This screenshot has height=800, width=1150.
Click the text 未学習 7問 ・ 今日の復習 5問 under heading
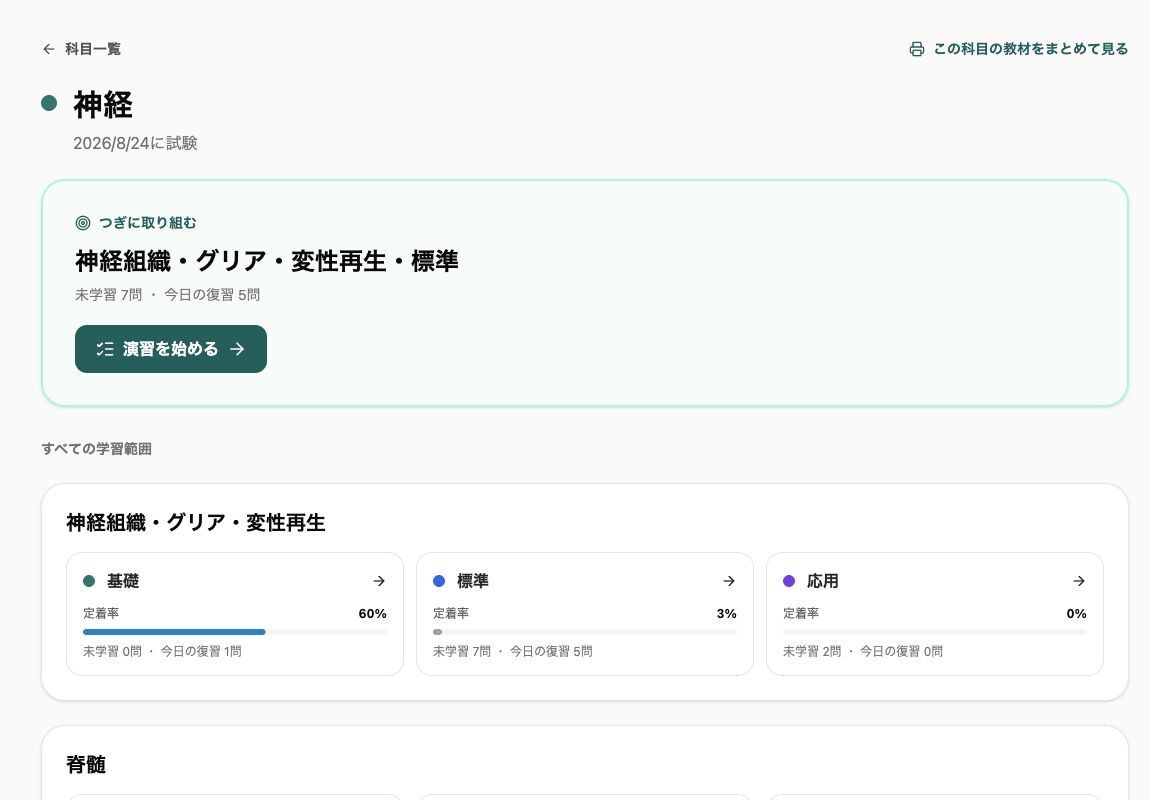167,295
